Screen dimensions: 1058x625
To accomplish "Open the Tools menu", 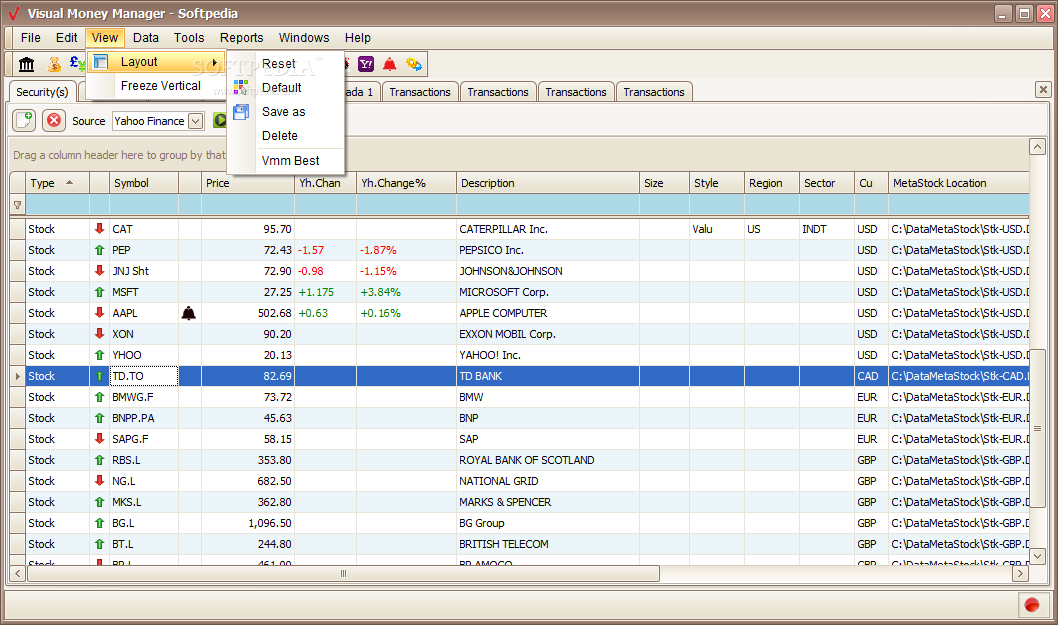I will 189,38.
